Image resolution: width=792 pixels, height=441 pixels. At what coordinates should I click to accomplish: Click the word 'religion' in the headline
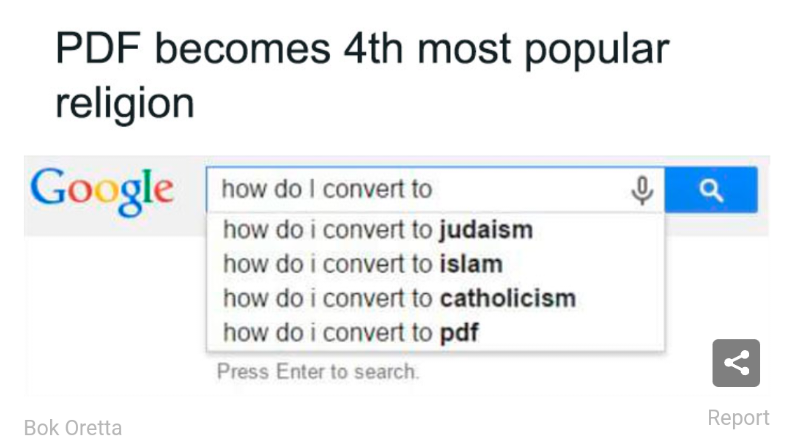(x=124, y=102)
